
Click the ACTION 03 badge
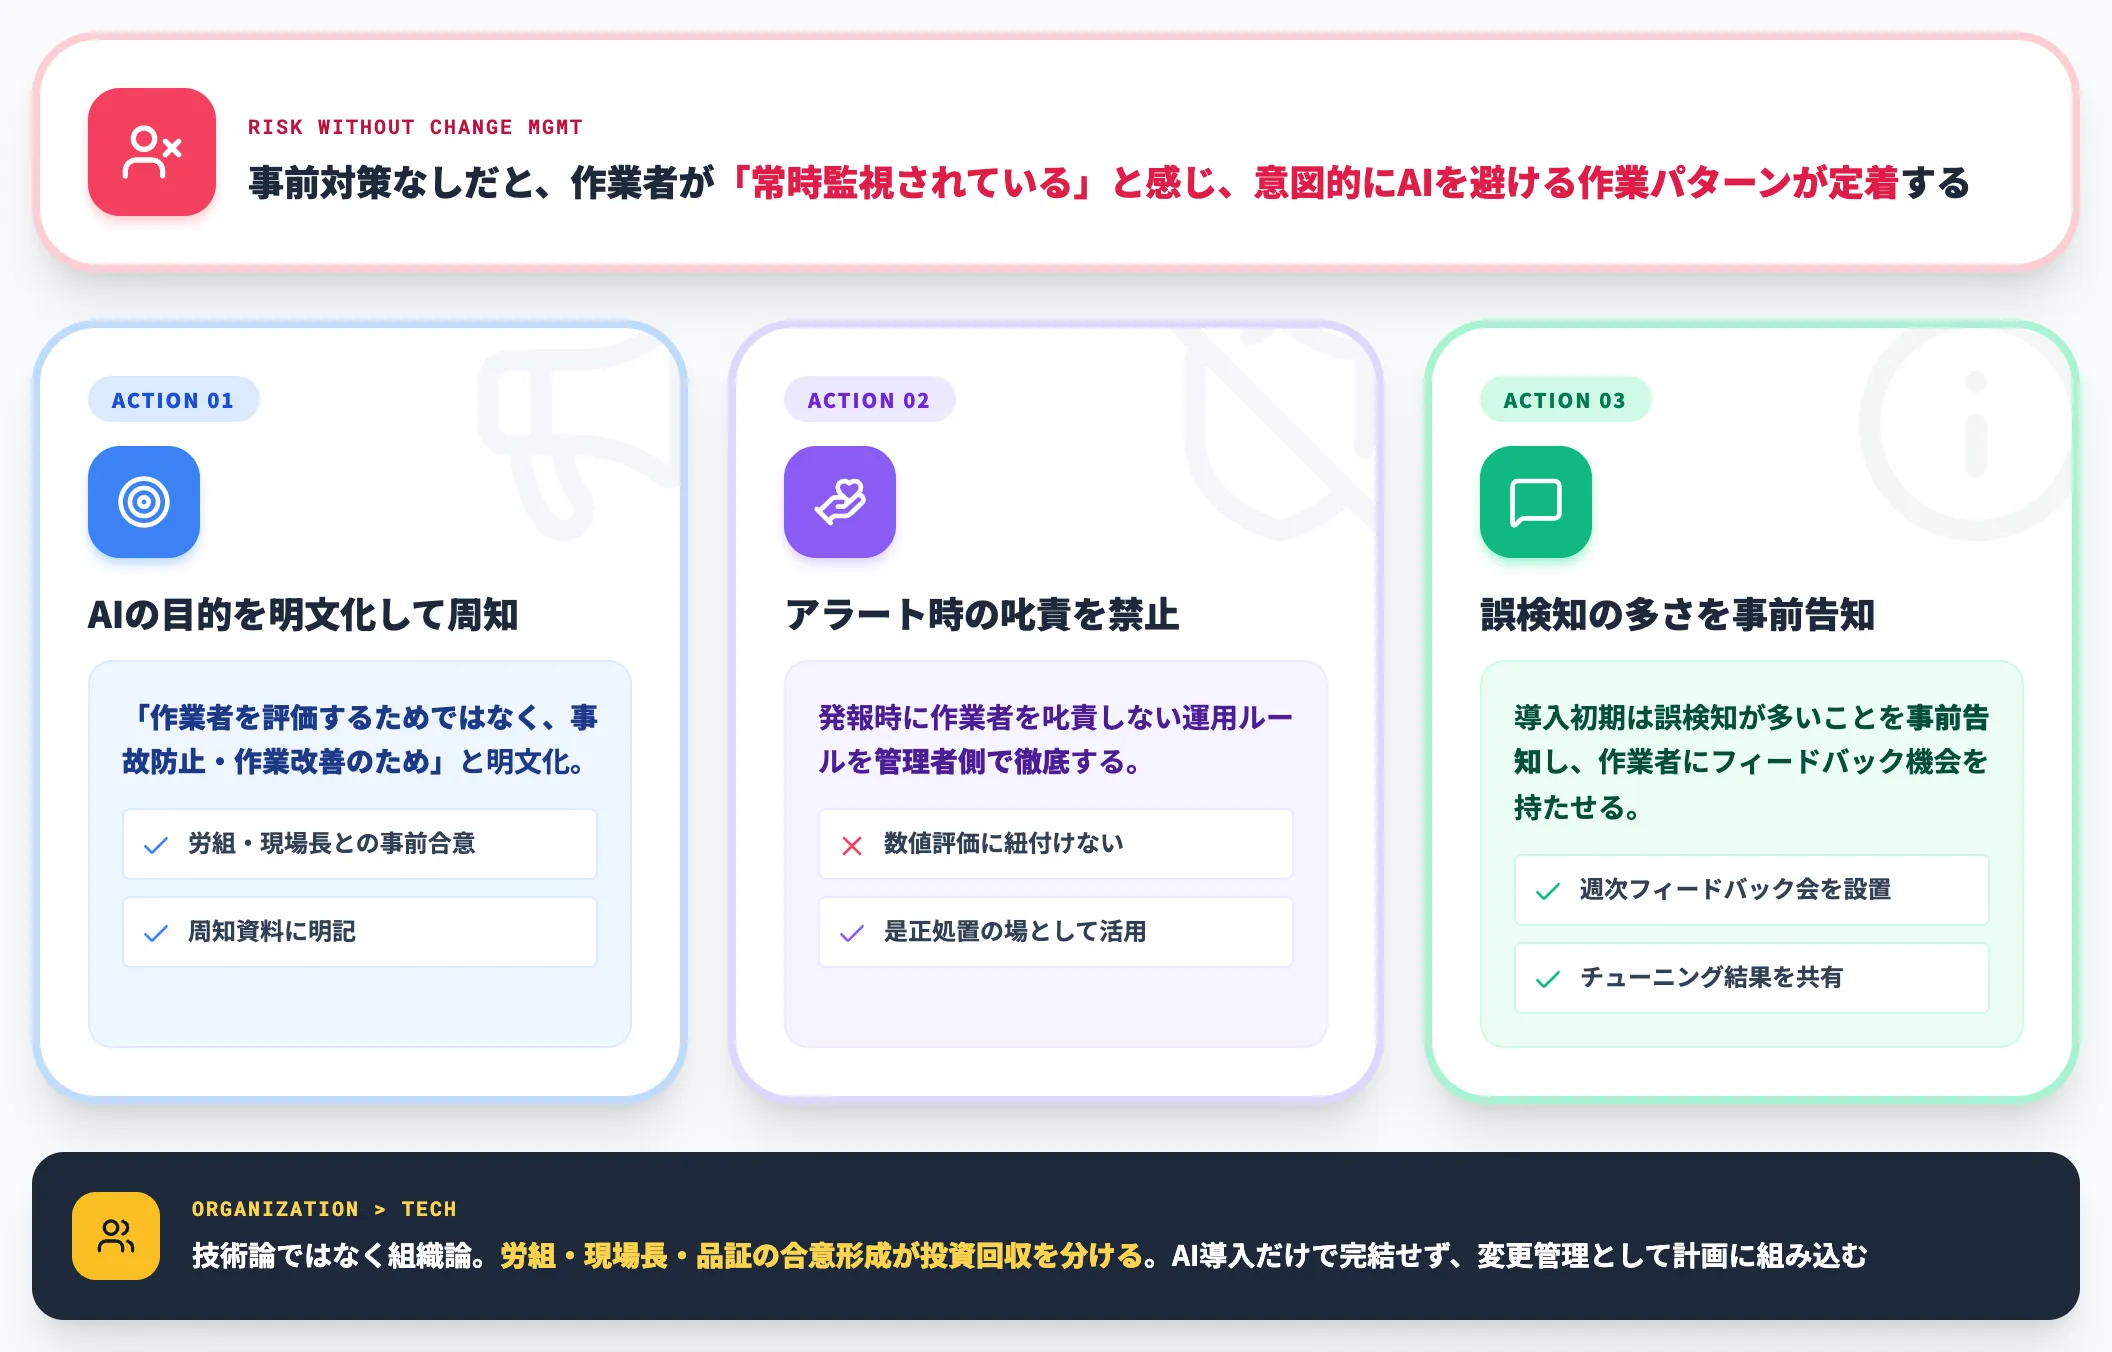point(1565,400)
